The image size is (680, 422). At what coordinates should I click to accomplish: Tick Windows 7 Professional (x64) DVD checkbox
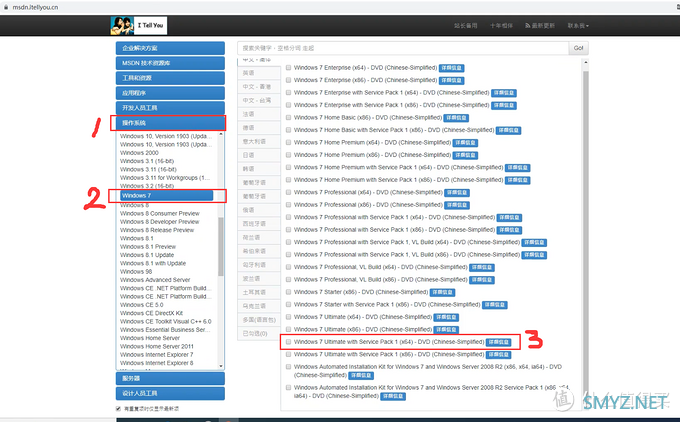(288, 192)
